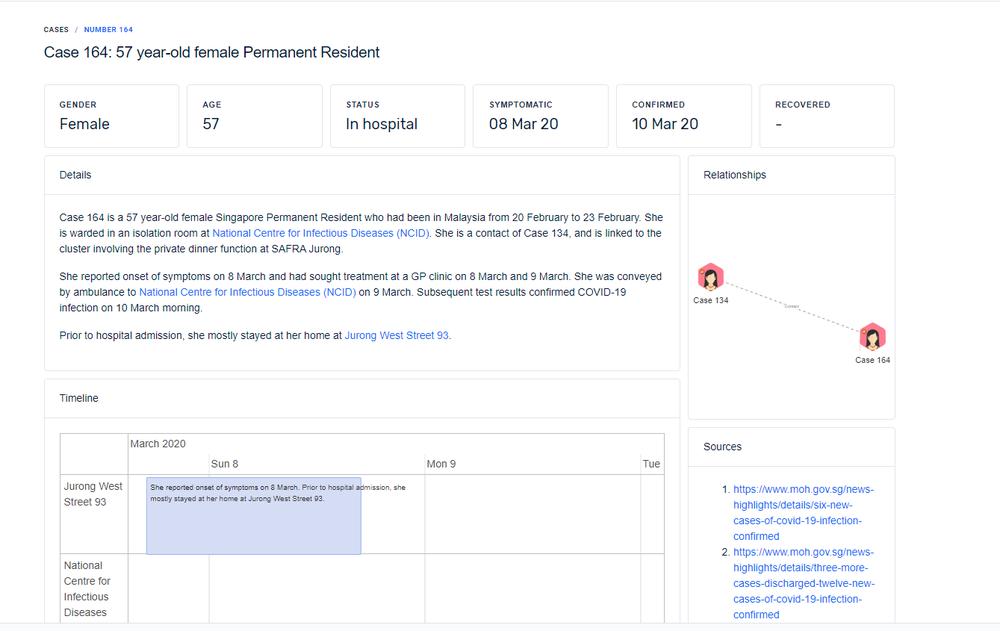
Task: Select the symptom onset event in the timeline
Action: (253, 515)
